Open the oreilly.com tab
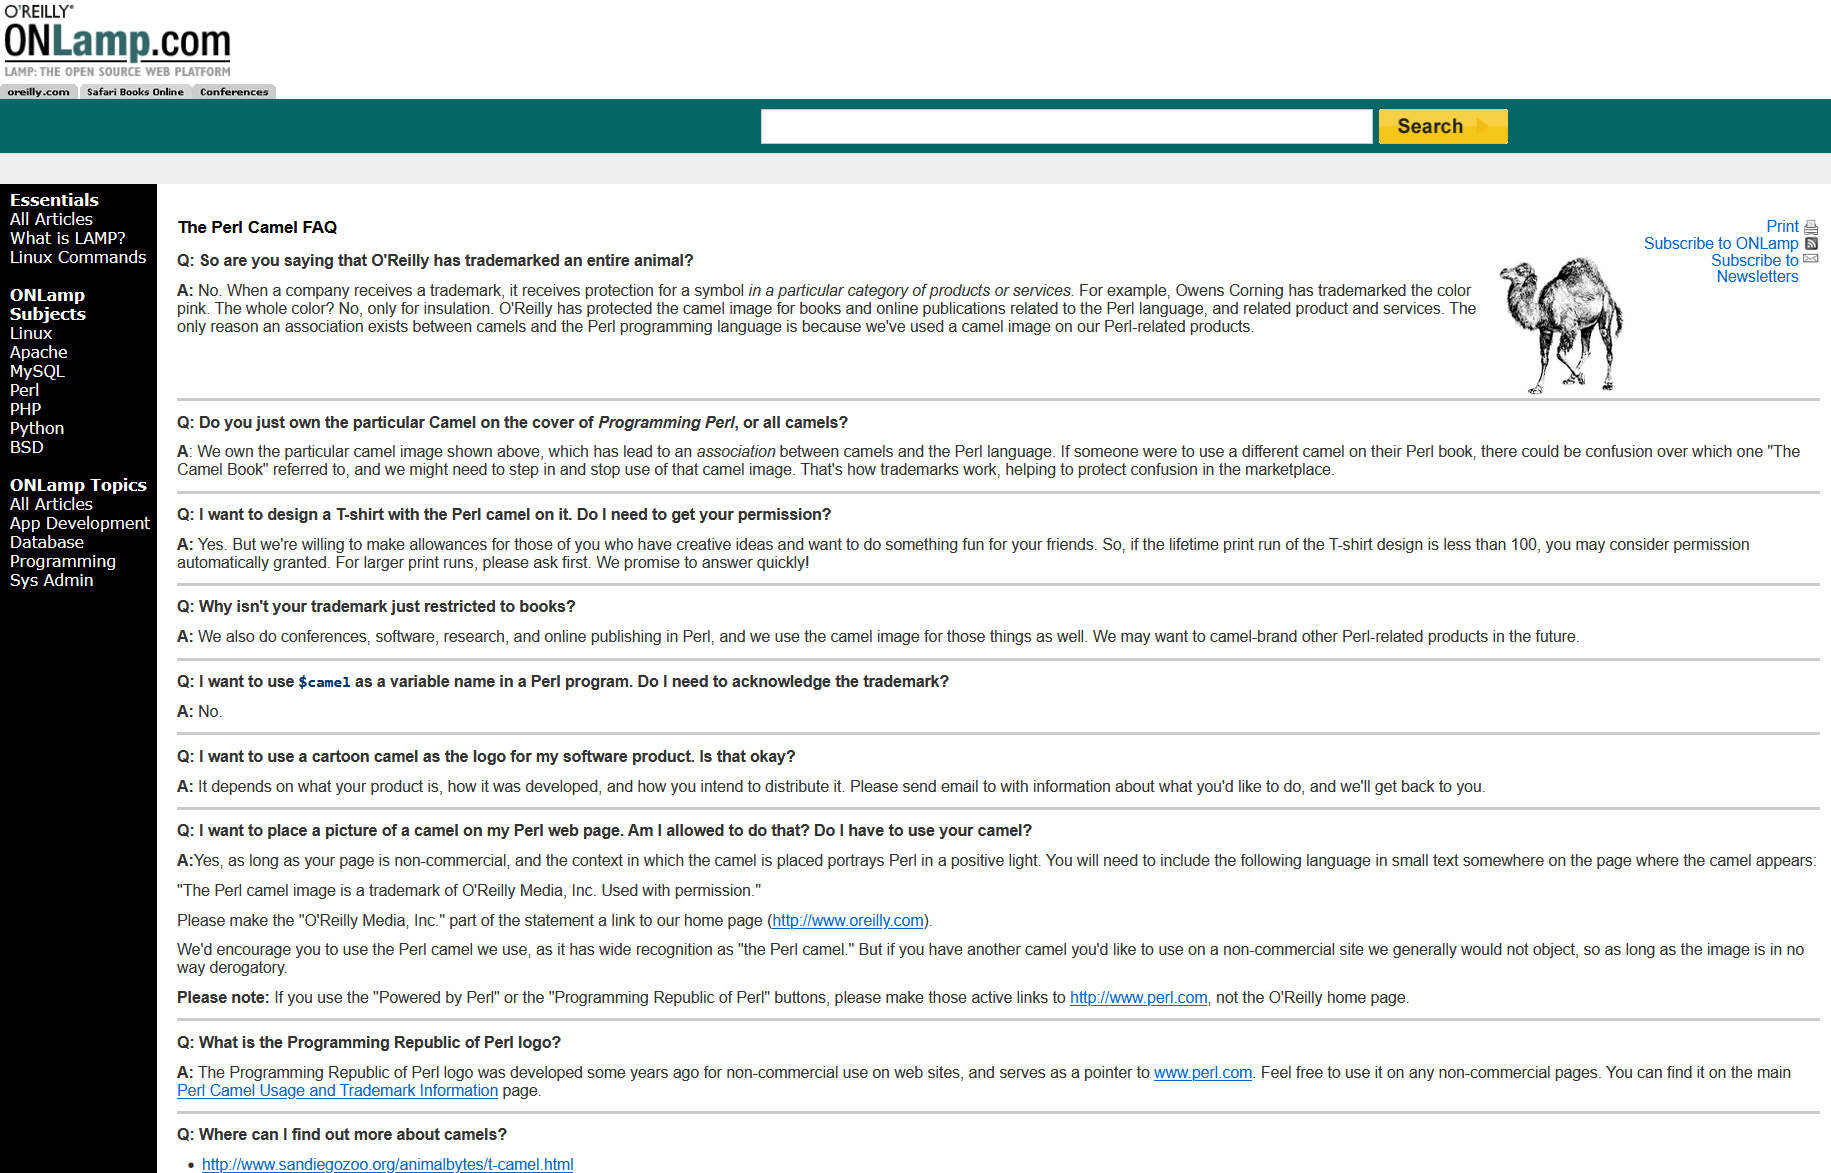The height and width of the screenshot is (1173, 1831). tap(39, 92)
